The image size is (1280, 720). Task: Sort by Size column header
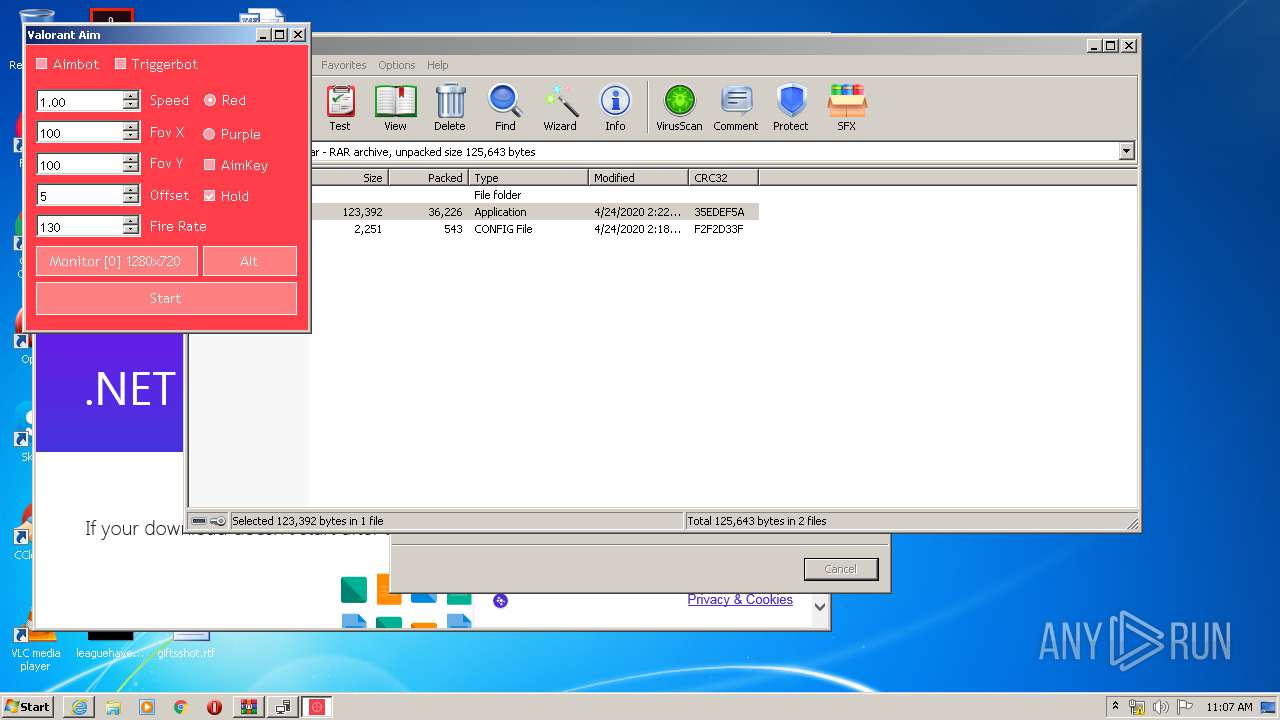point(348,178)
